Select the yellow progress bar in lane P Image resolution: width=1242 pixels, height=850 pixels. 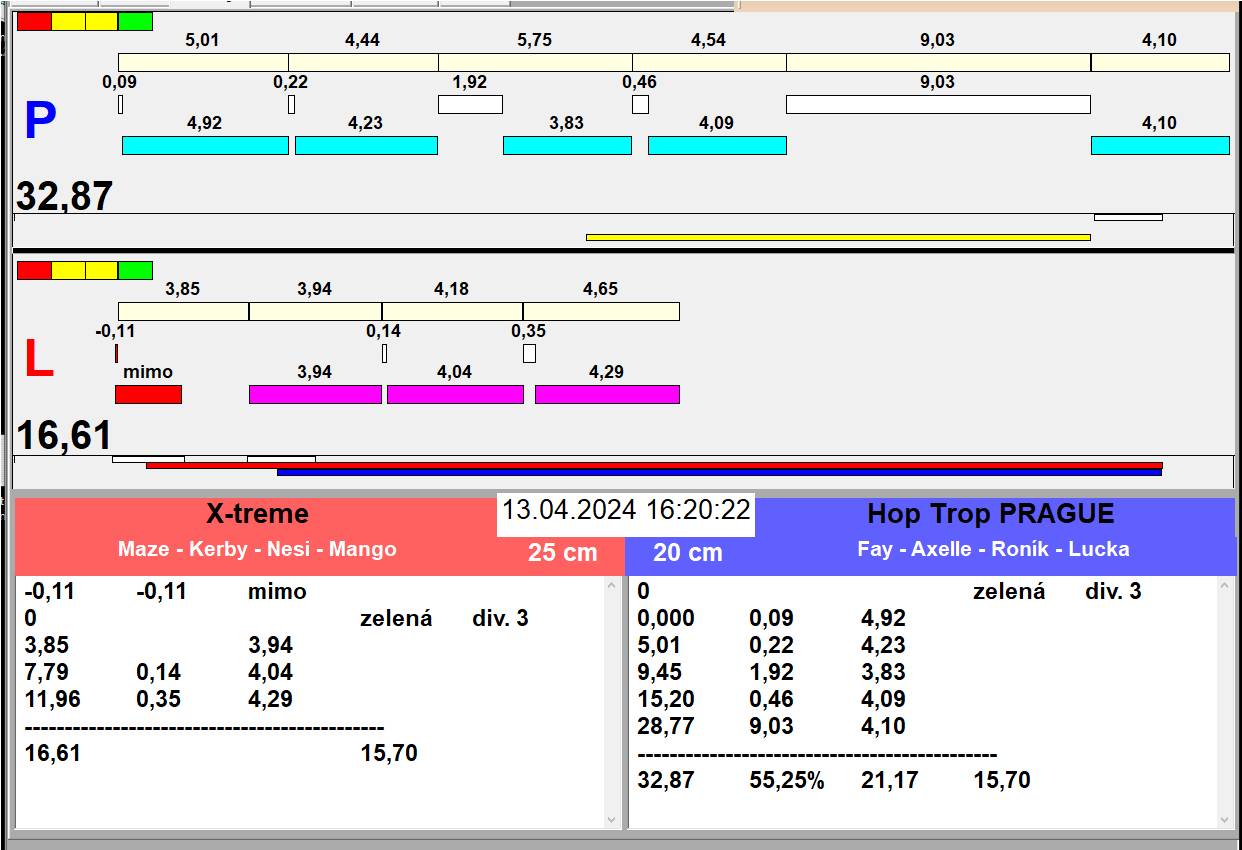(x=838, y=237)
